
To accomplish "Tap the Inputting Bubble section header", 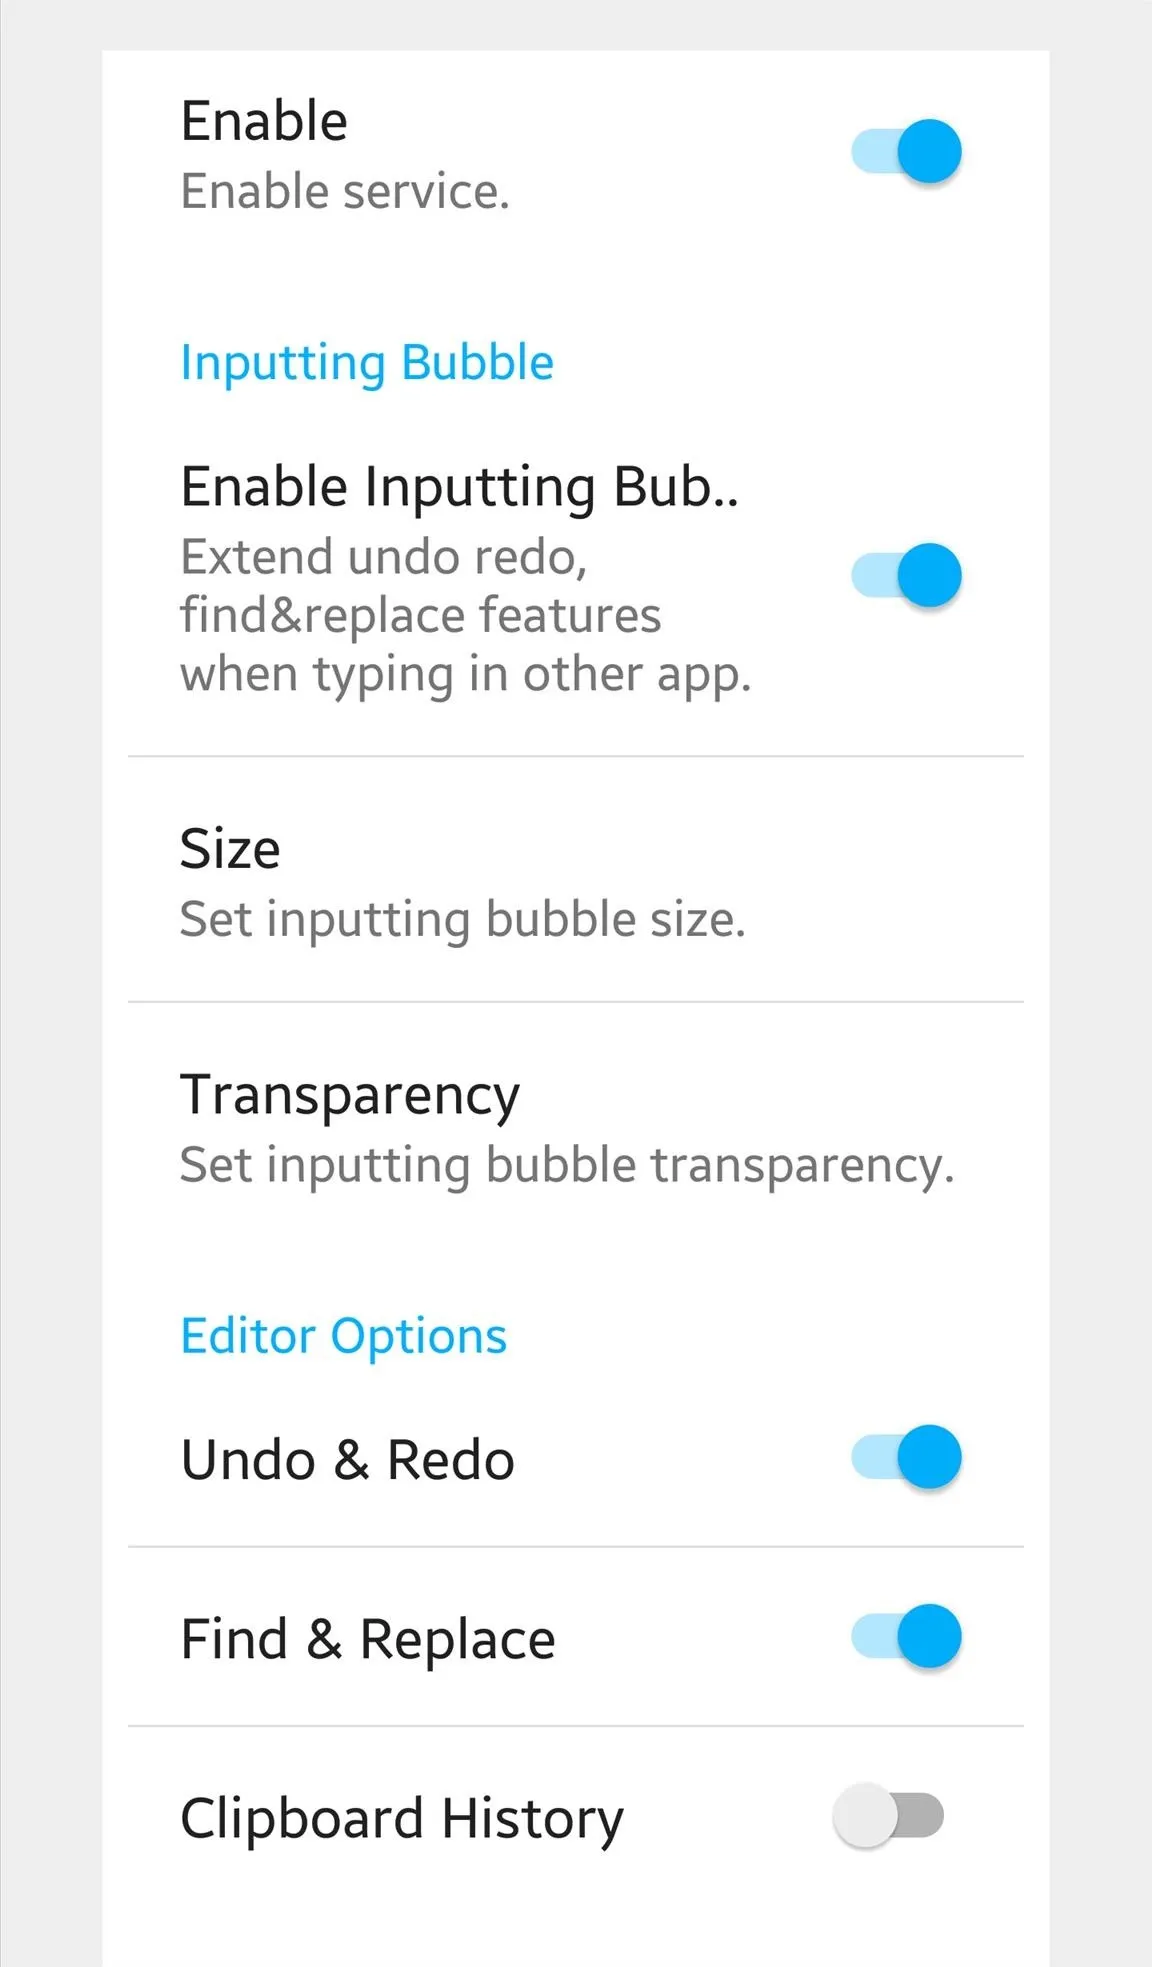I will point(367,363).
